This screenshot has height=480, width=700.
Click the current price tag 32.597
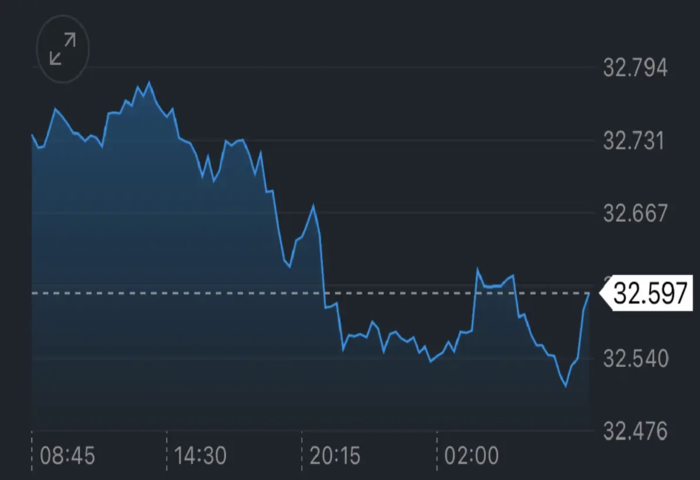coord(650,293)
